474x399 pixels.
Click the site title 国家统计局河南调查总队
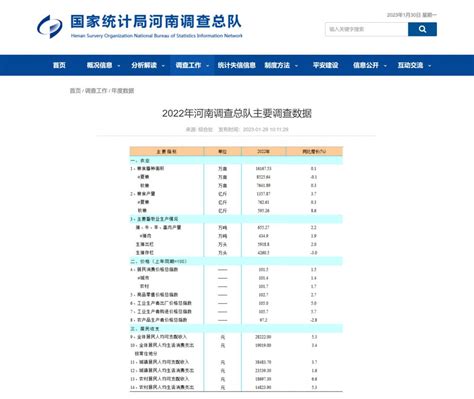tap(156, 22)
